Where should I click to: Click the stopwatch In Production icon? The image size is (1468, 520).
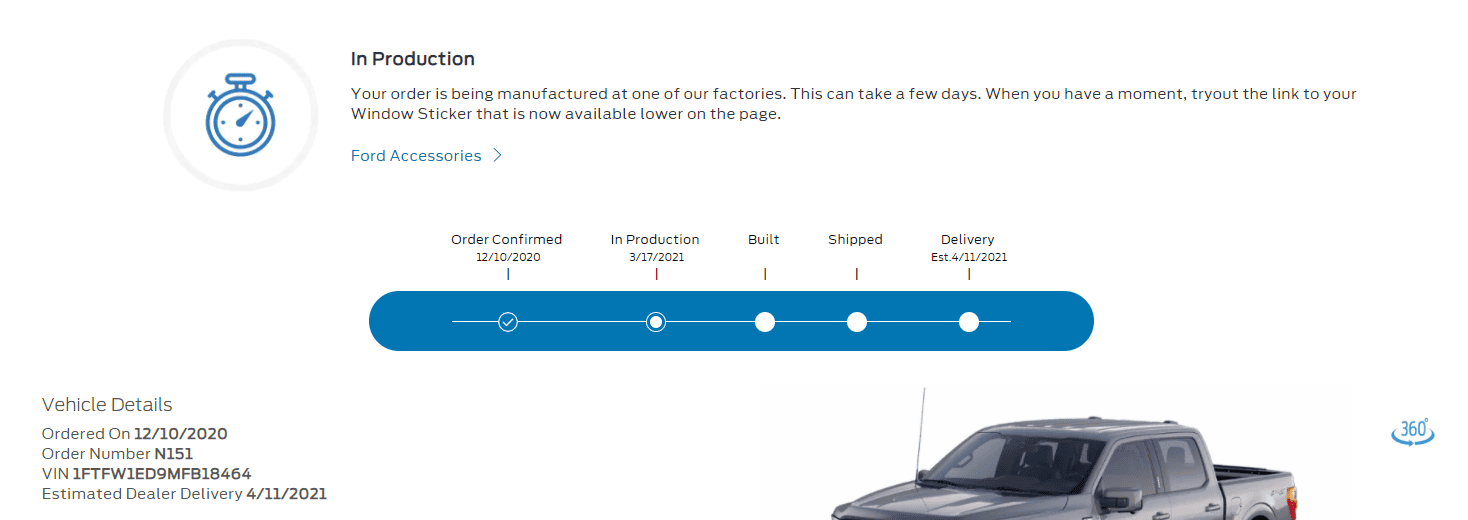pyautogui.click(x=240, y=115)
